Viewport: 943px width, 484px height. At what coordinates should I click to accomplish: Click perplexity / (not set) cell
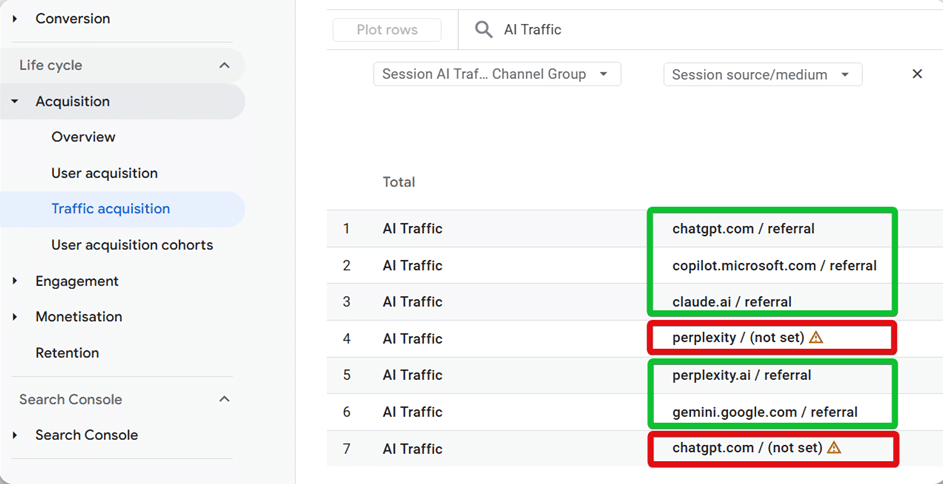click(738, 338)
